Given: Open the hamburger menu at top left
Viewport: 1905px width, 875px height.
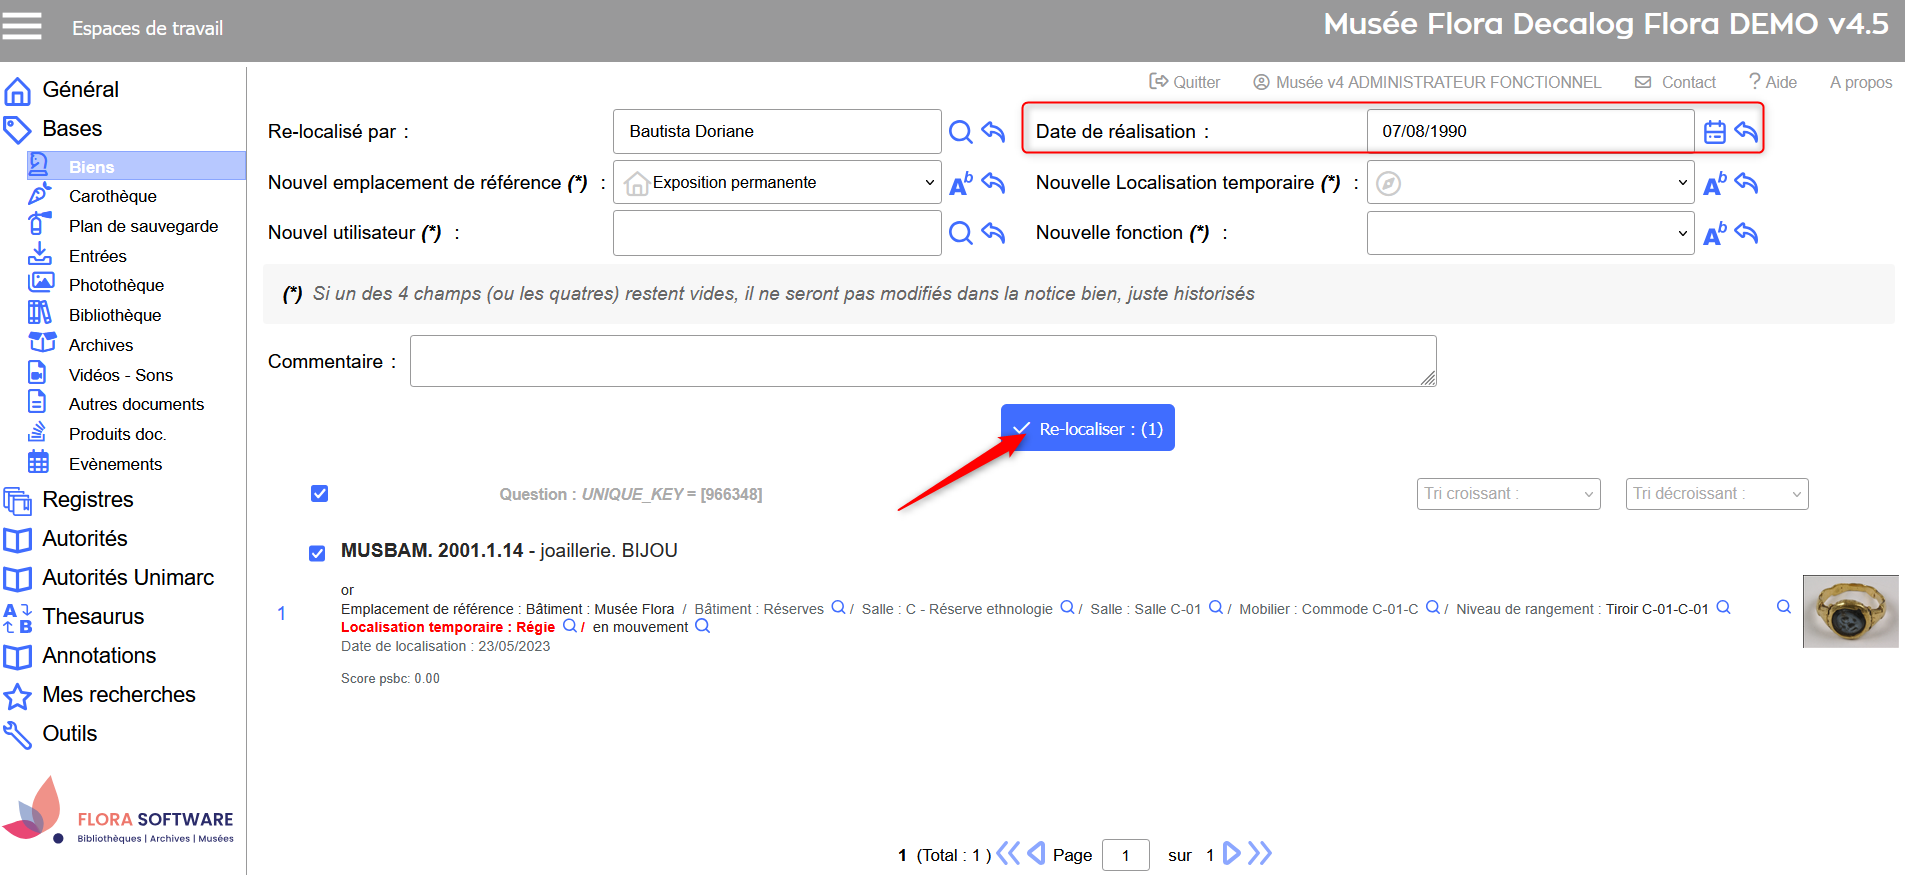Looking at the screenshot, I should pos(22,27).
